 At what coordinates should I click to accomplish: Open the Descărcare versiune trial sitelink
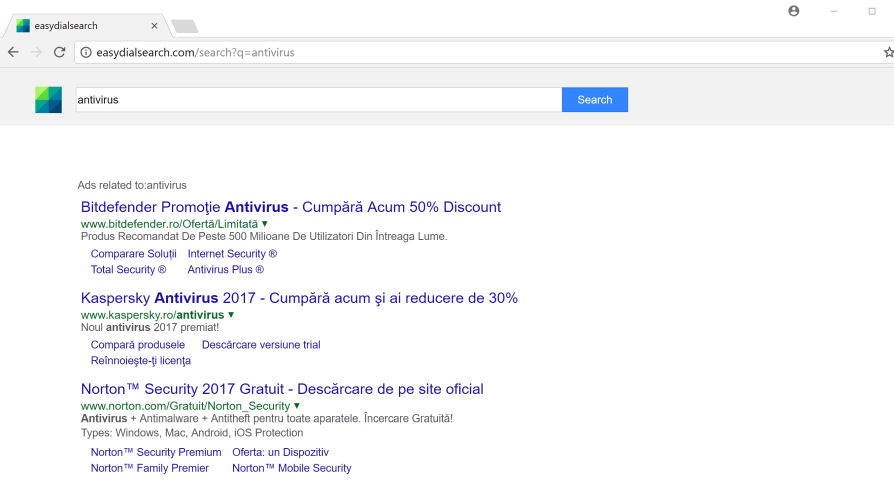tap(261, 345)
